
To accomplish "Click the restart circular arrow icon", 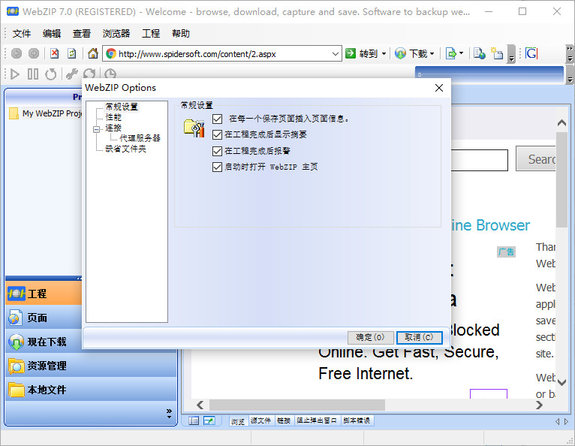I will pyautogui.click(x=51, y=74).
